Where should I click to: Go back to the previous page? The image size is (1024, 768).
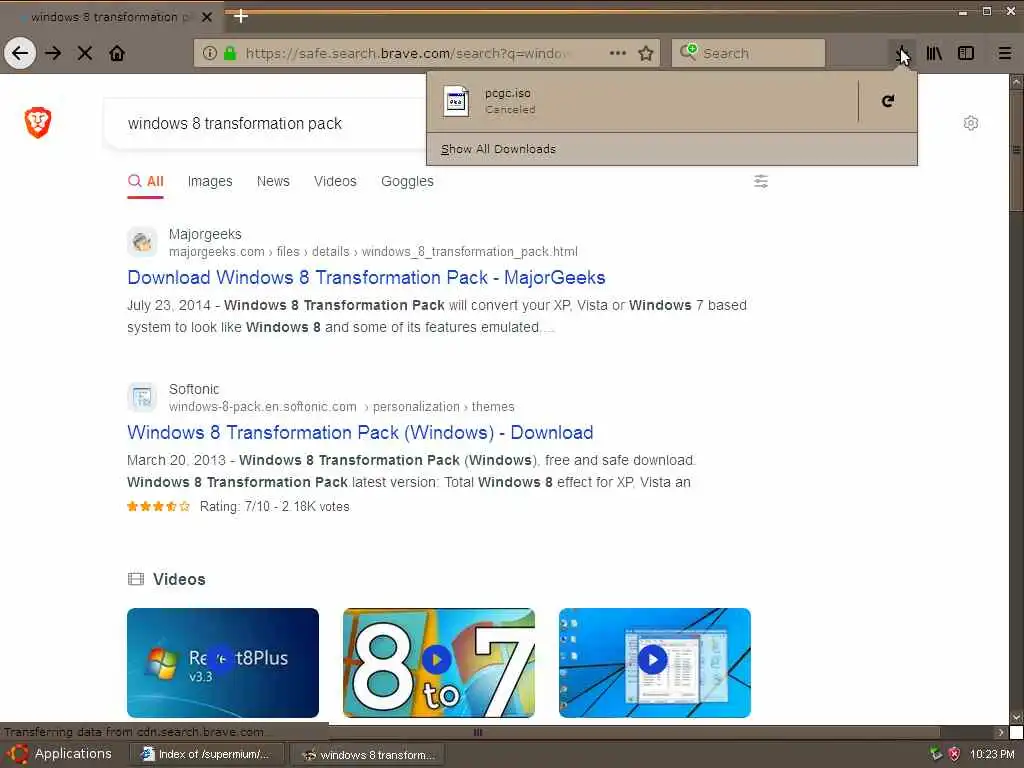pyautogui.click(x=20, y=53)
